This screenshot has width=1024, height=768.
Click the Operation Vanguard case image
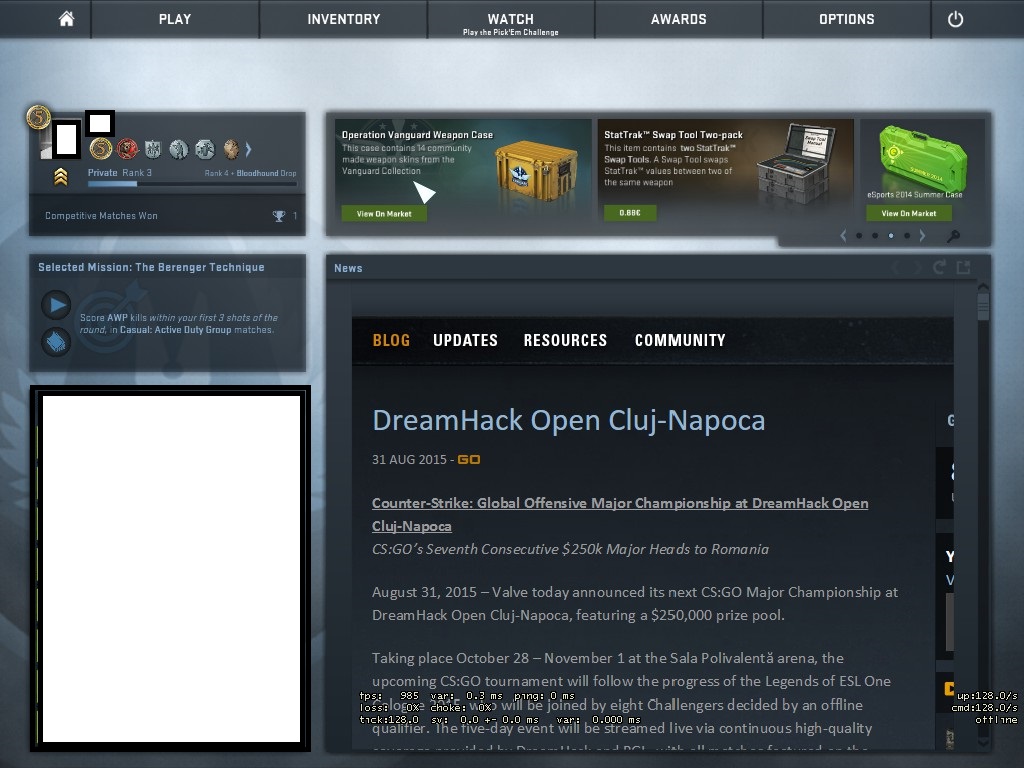coord(536,171)
